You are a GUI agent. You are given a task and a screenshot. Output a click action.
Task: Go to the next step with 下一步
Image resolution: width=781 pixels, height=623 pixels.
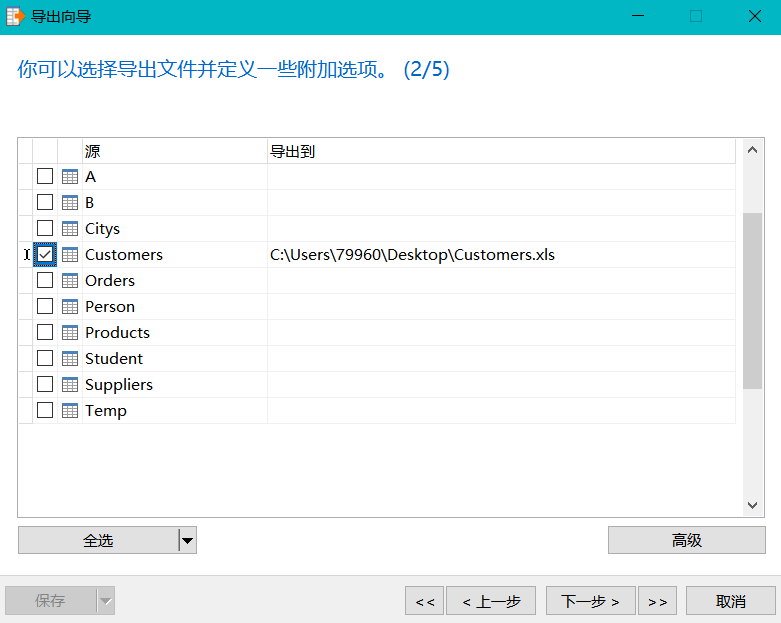point(591,601)
